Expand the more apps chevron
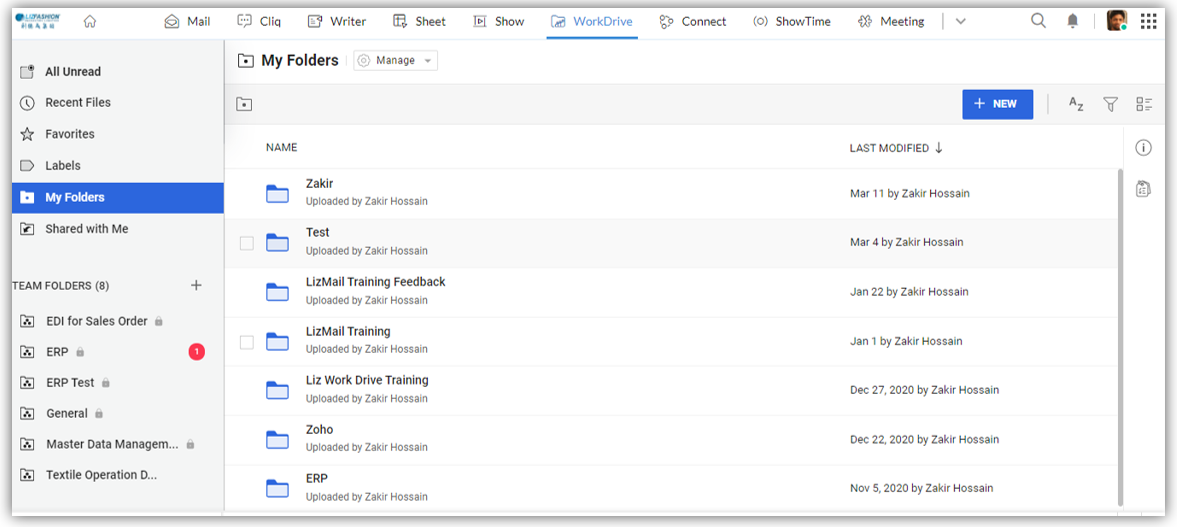Image resolution: width=1177 pixels, height=527 pixels. click(960, 22)
